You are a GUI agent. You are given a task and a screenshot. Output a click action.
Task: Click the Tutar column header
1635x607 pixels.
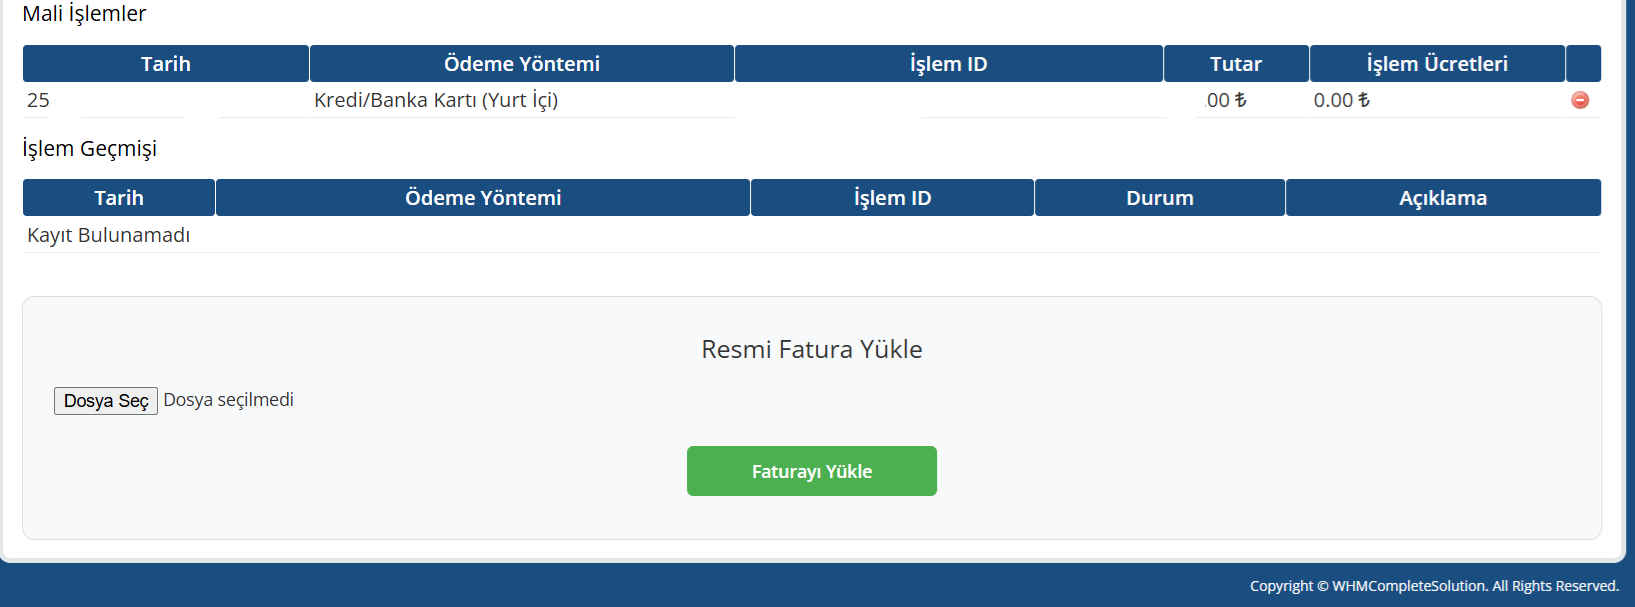tap(1236, 63)
